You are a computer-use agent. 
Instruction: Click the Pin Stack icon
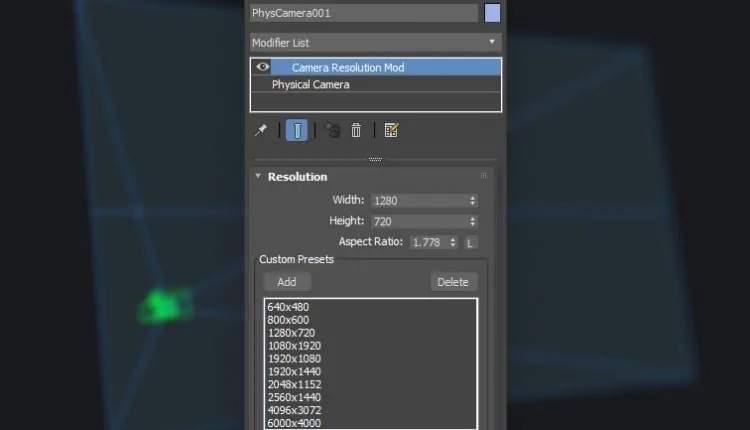261,130
